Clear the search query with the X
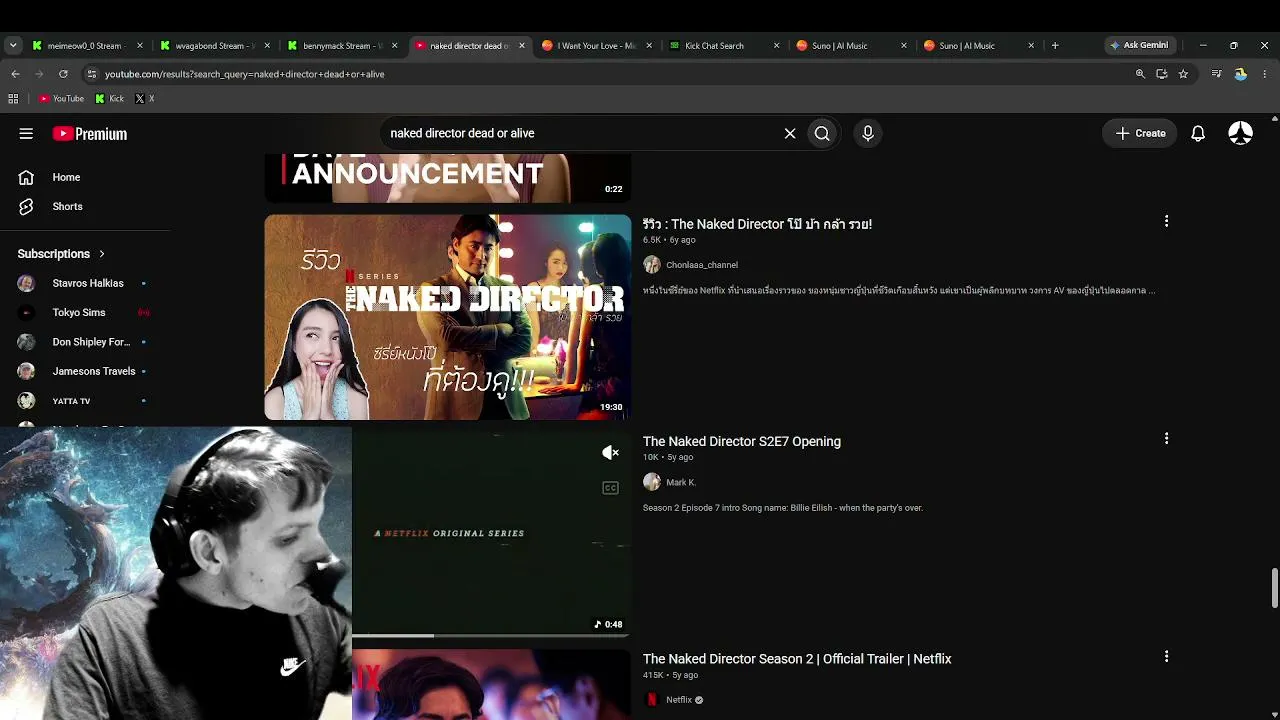Viewport: 1280px width, 720px height. 790,133
